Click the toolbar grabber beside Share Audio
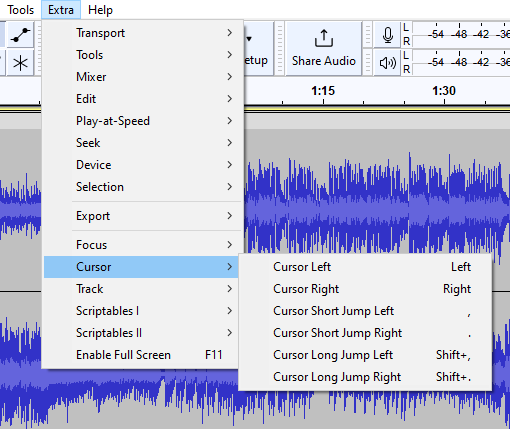510x429 pixels. (280, 49)
